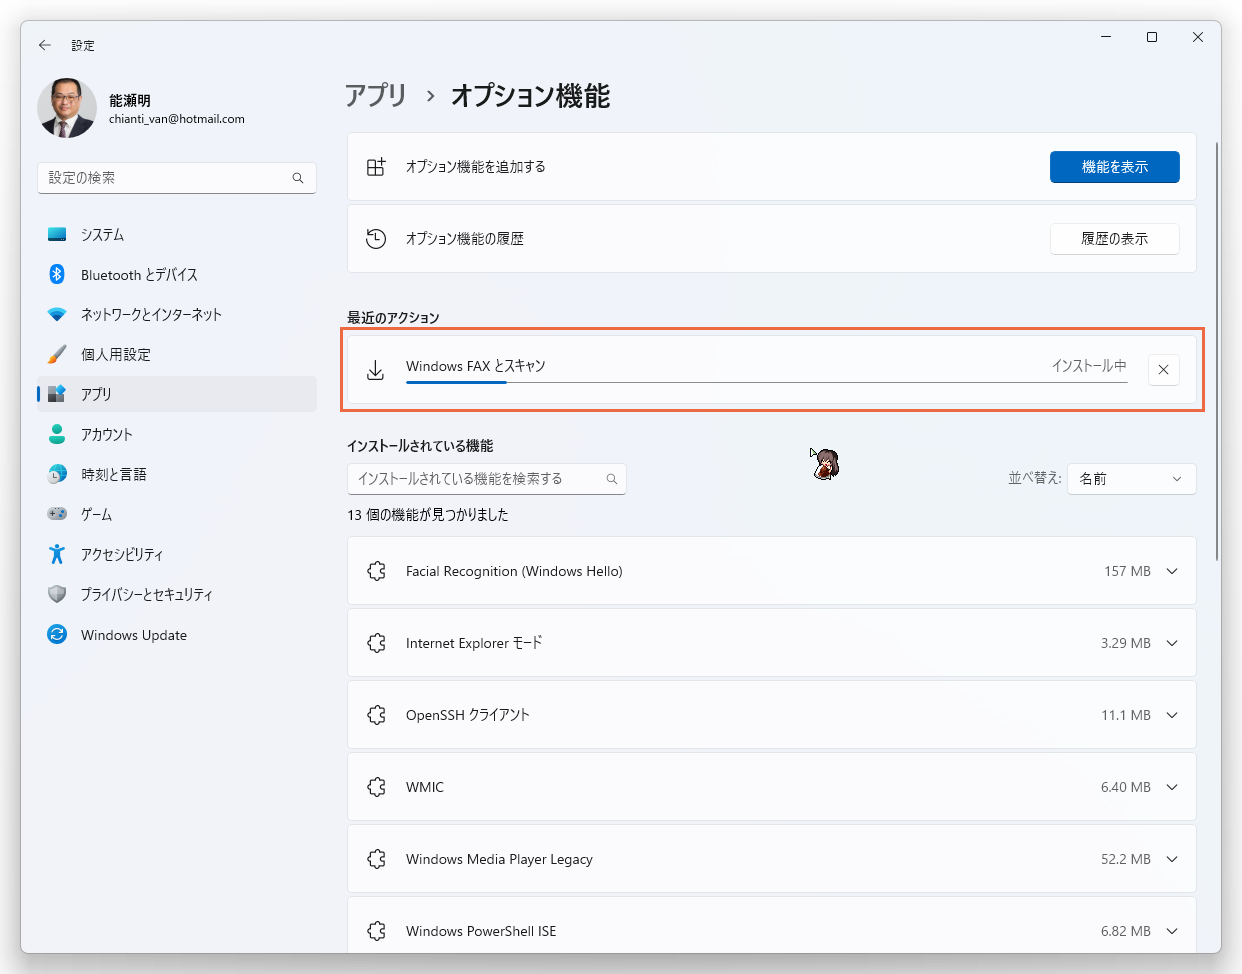
Task: Click the Windows PowerShell ISE feature icon
Action: pos(376,931)
